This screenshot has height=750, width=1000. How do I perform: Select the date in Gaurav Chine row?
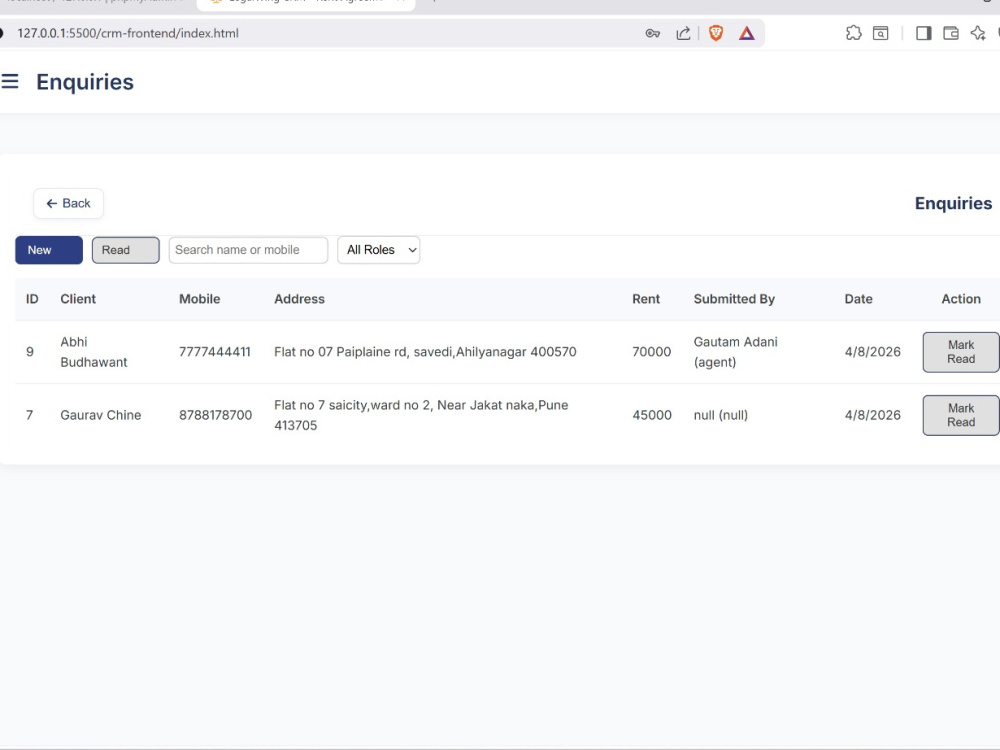[x=872, y=415]
